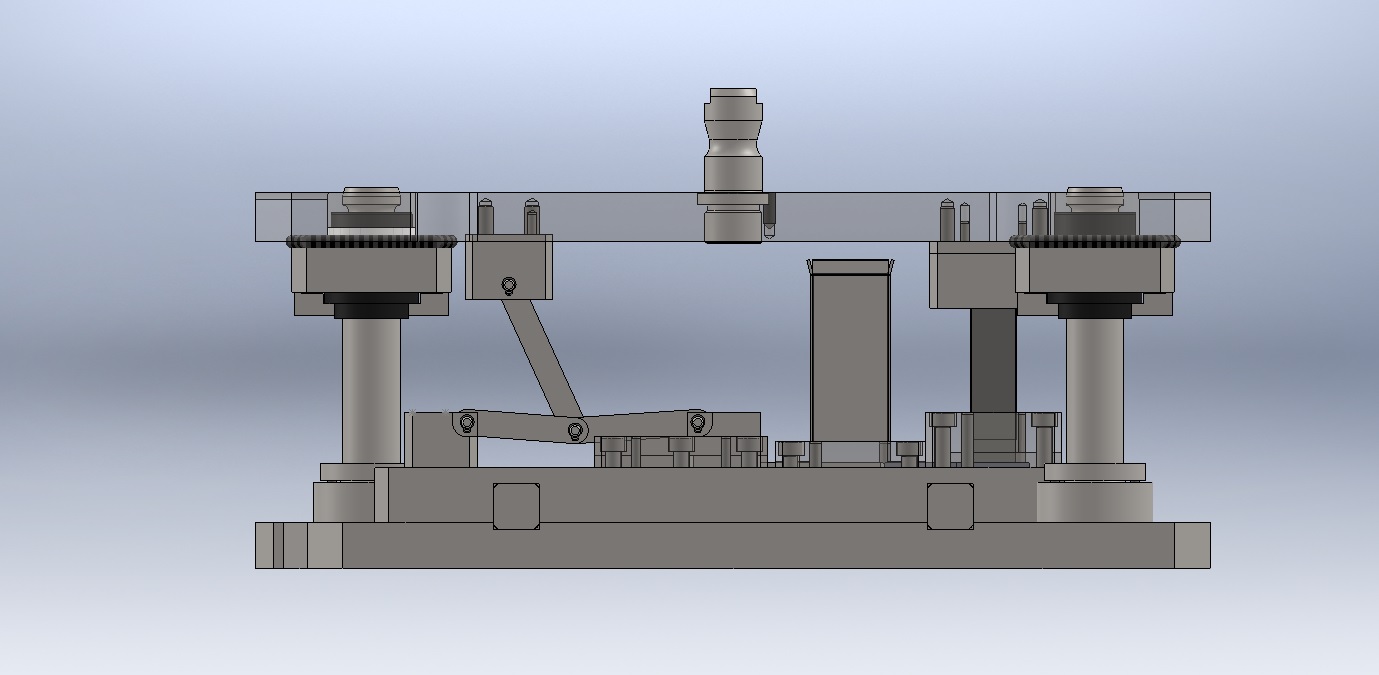Select the right square cutout in the lower plate
Viewport: 1379px width, 675px height.
[x=950, y=506]
